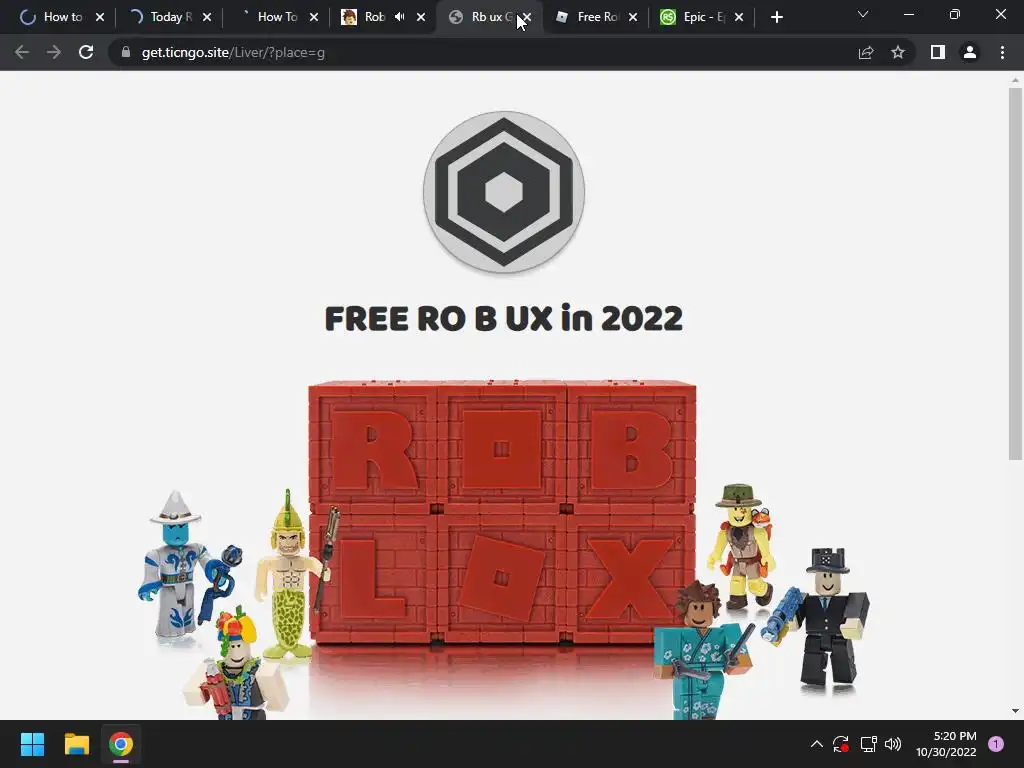Go back to previous page
This screenshot has height=768, width=1024.
point(22,52)
